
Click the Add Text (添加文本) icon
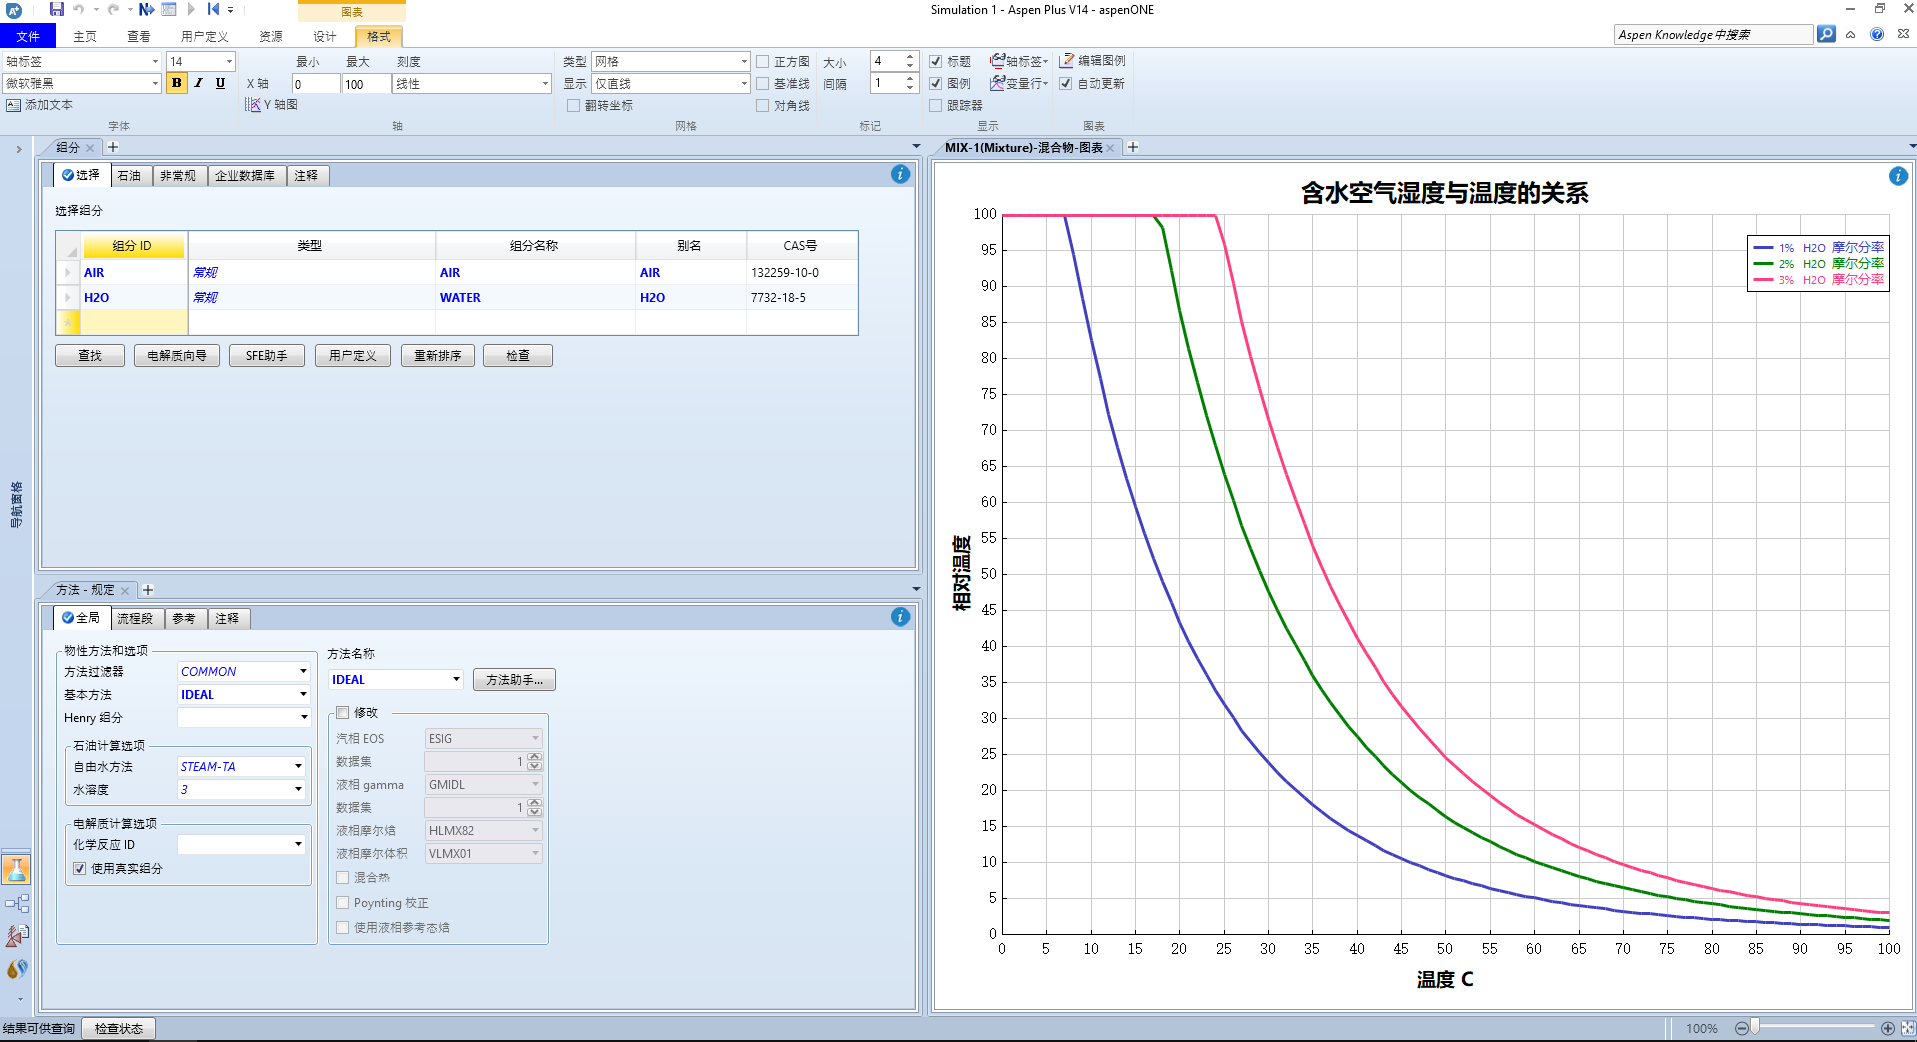click(x=13, y=105)
